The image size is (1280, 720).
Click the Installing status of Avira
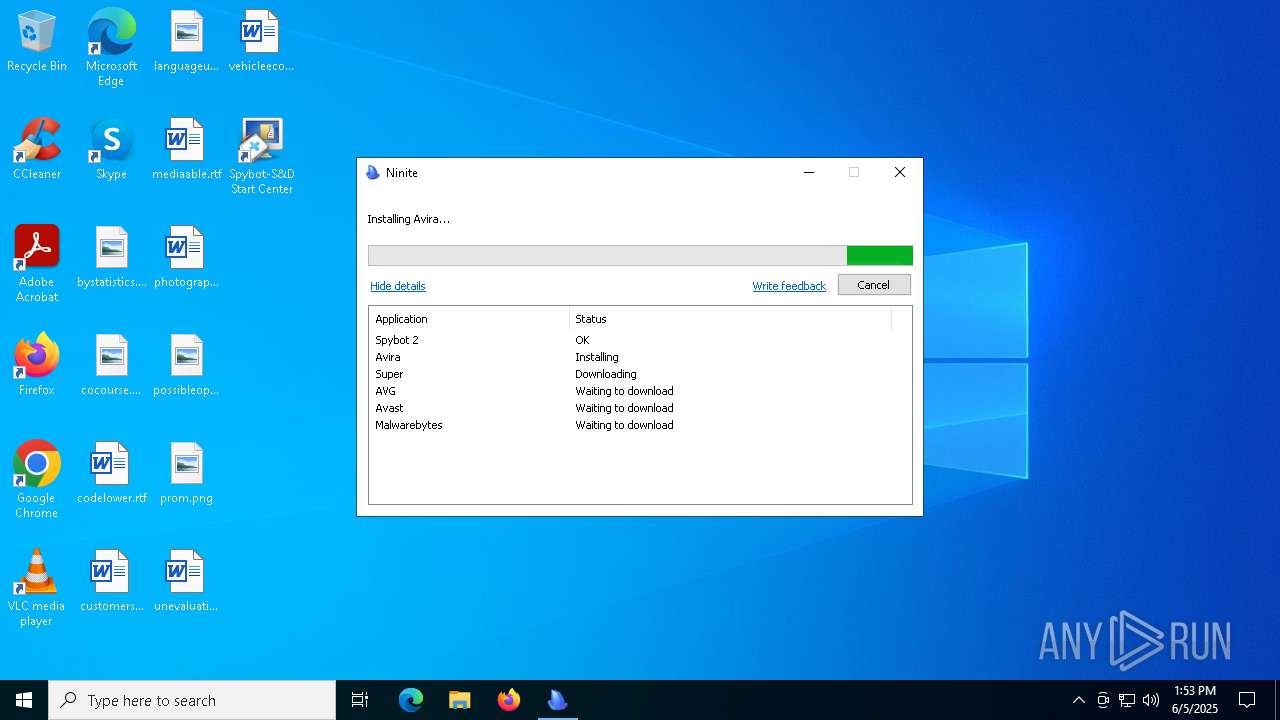pos(597,357)
